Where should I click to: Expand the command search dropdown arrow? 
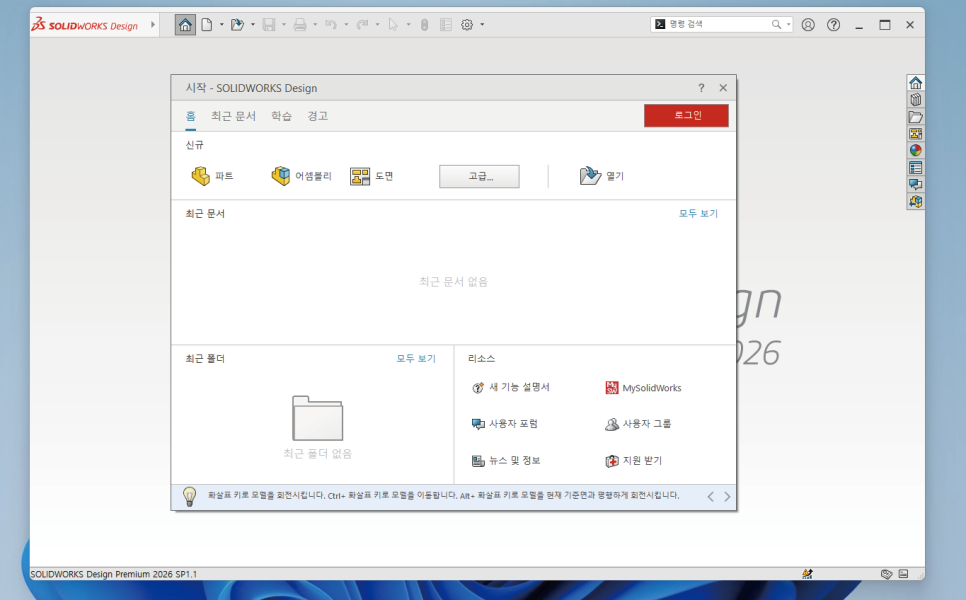(789, 25)
